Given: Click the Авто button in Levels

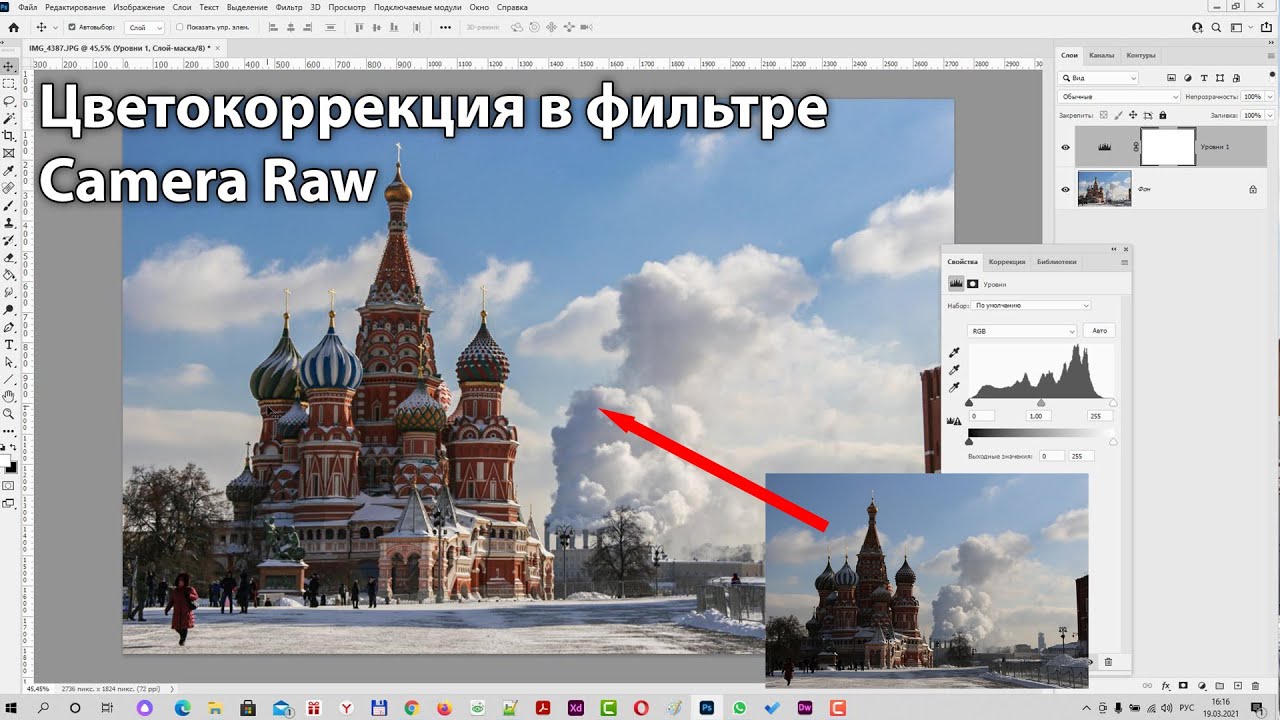Looking at the screenshot, I should tap(1100, 330).
